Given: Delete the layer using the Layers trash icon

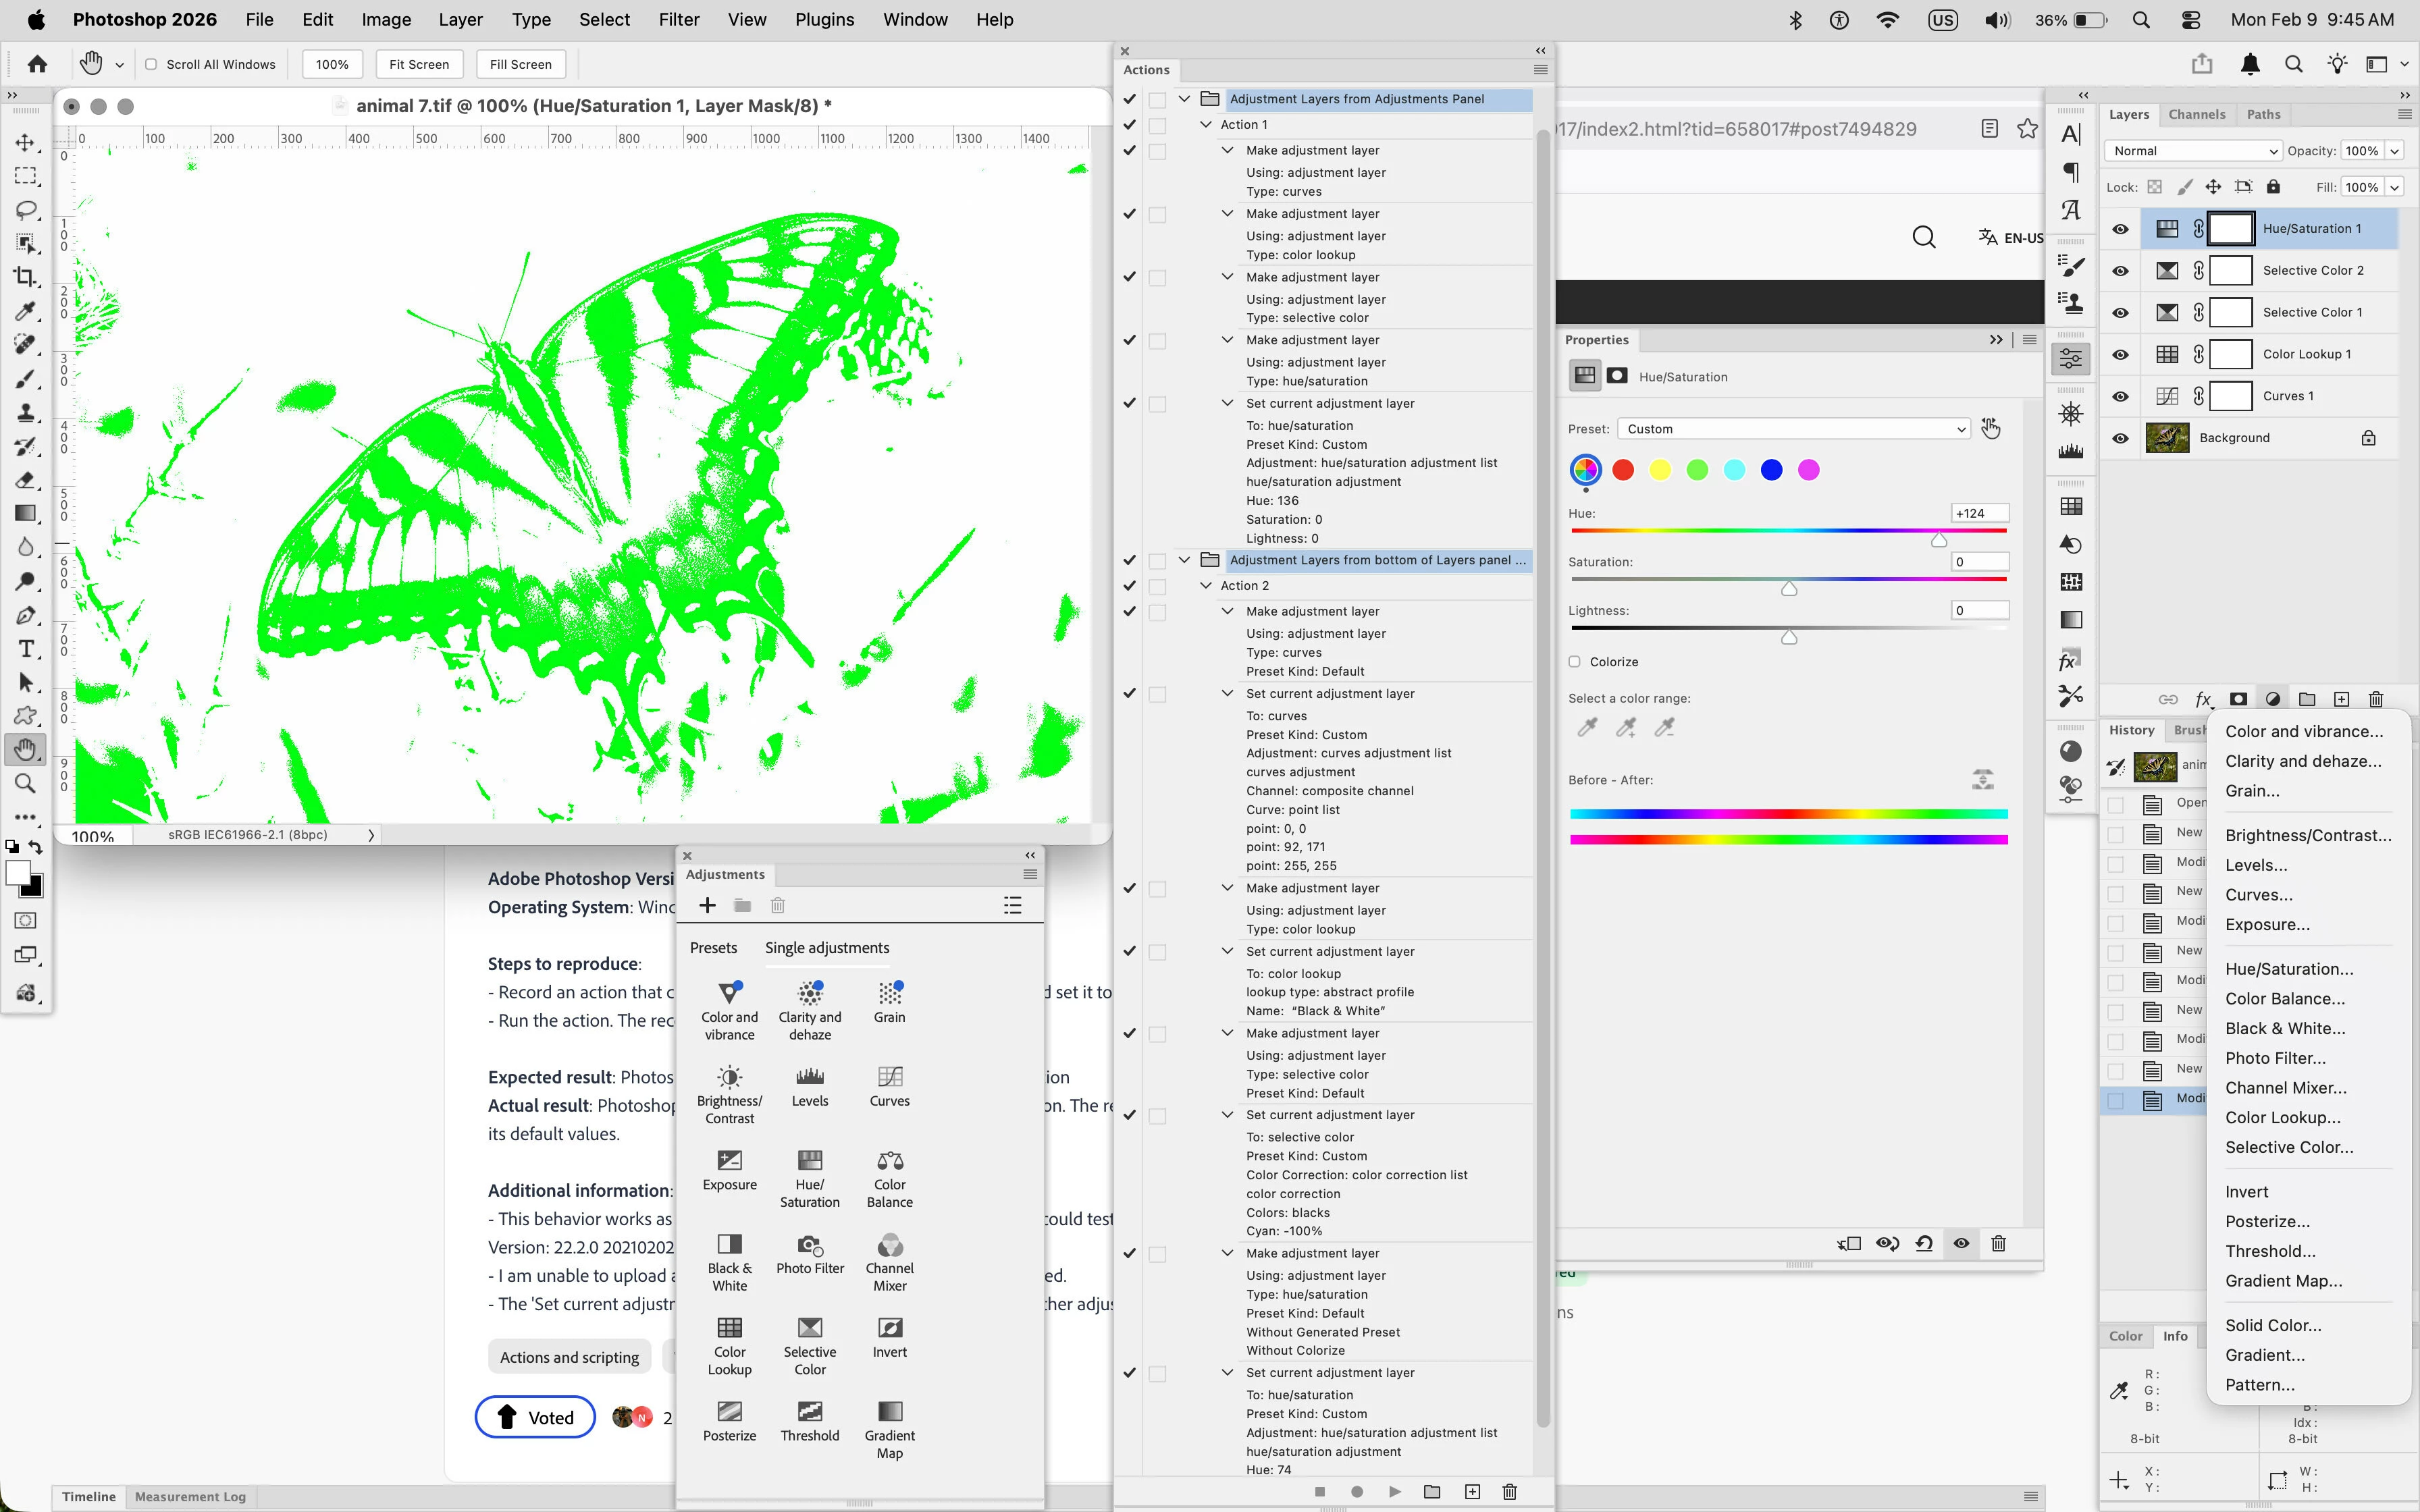Looking at the screenshot, I should pos(2376,699).
